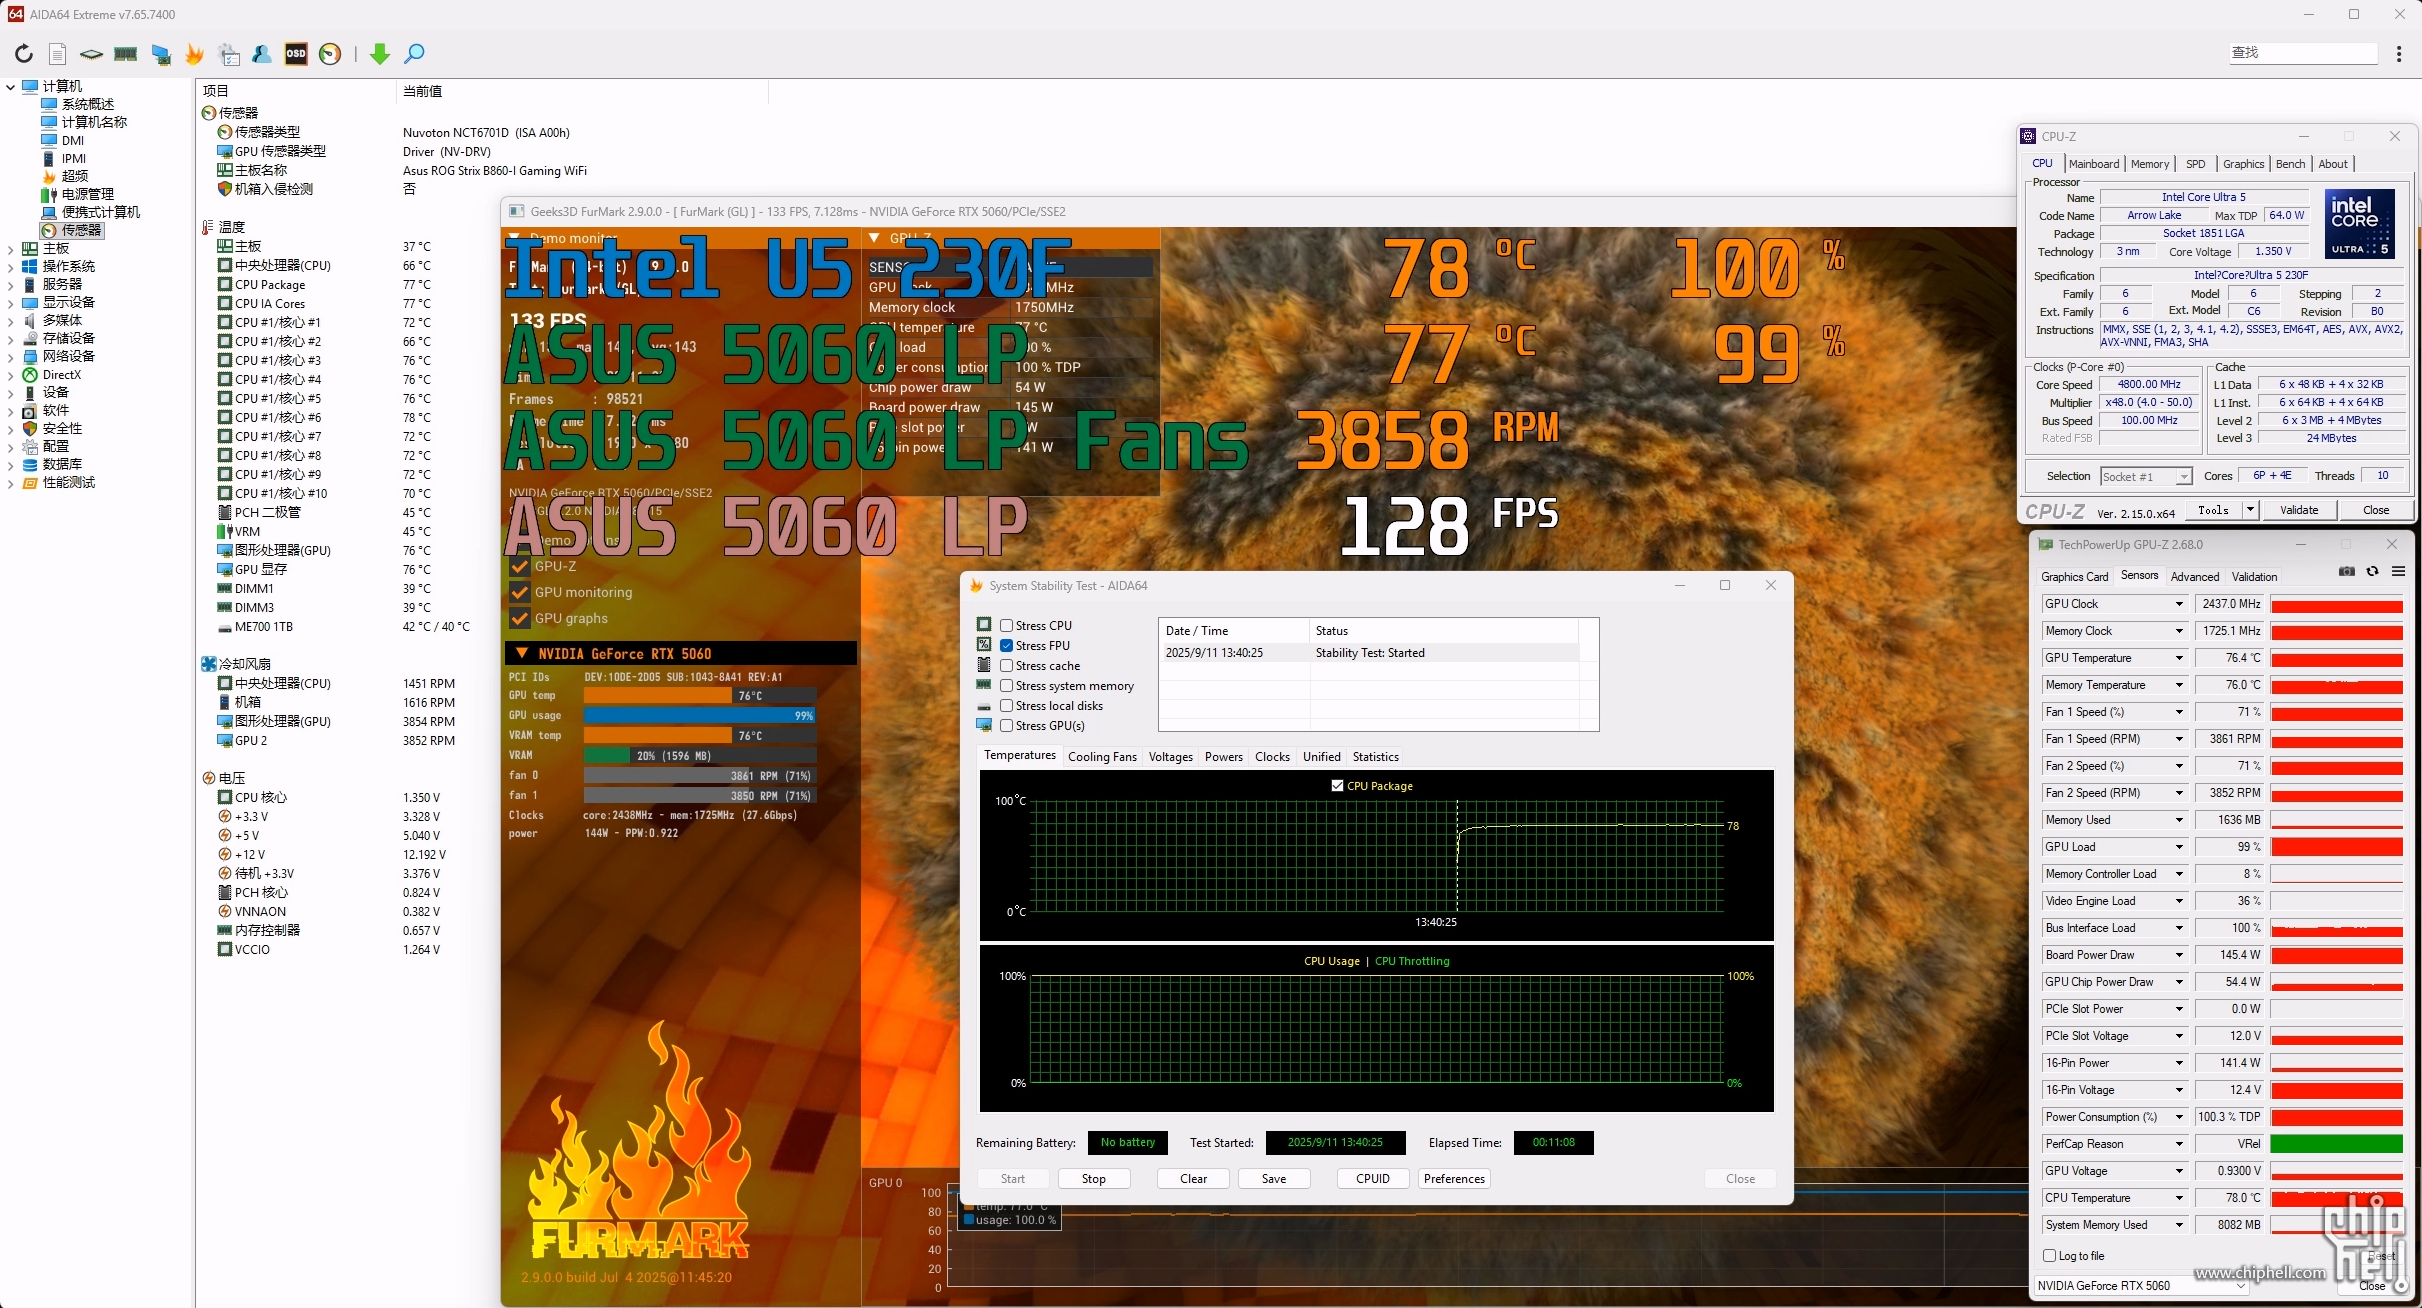Uncheck the Stress FPU checkbox
The width and height of the screenshot is (2422, 1308).
[x=1007, y=646]
